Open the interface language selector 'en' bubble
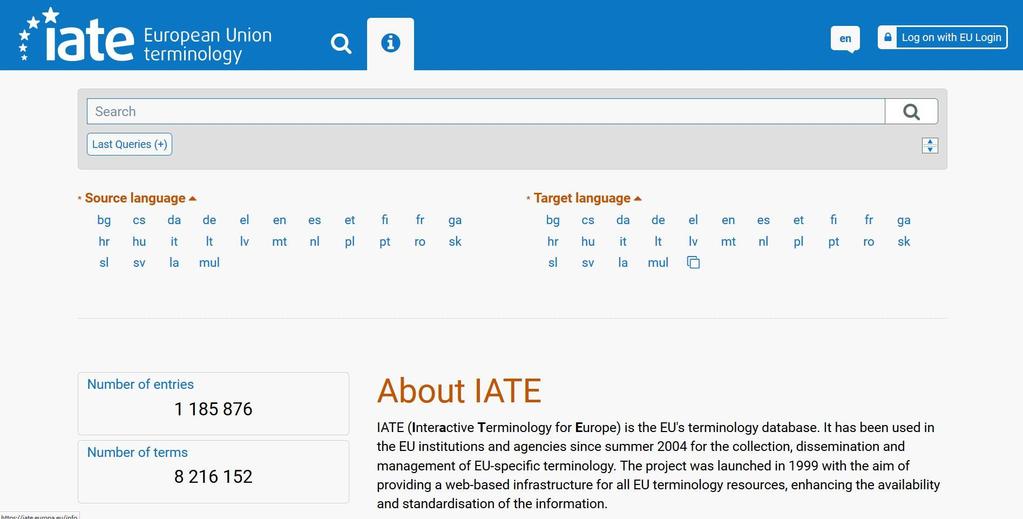This screenshot has width=1023, height=519. coord(845,39)
